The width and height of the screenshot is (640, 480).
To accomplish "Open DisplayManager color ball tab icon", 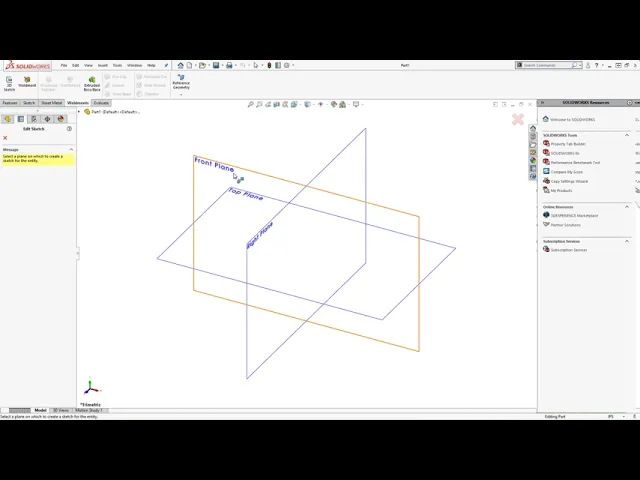I will click(61, 119).
